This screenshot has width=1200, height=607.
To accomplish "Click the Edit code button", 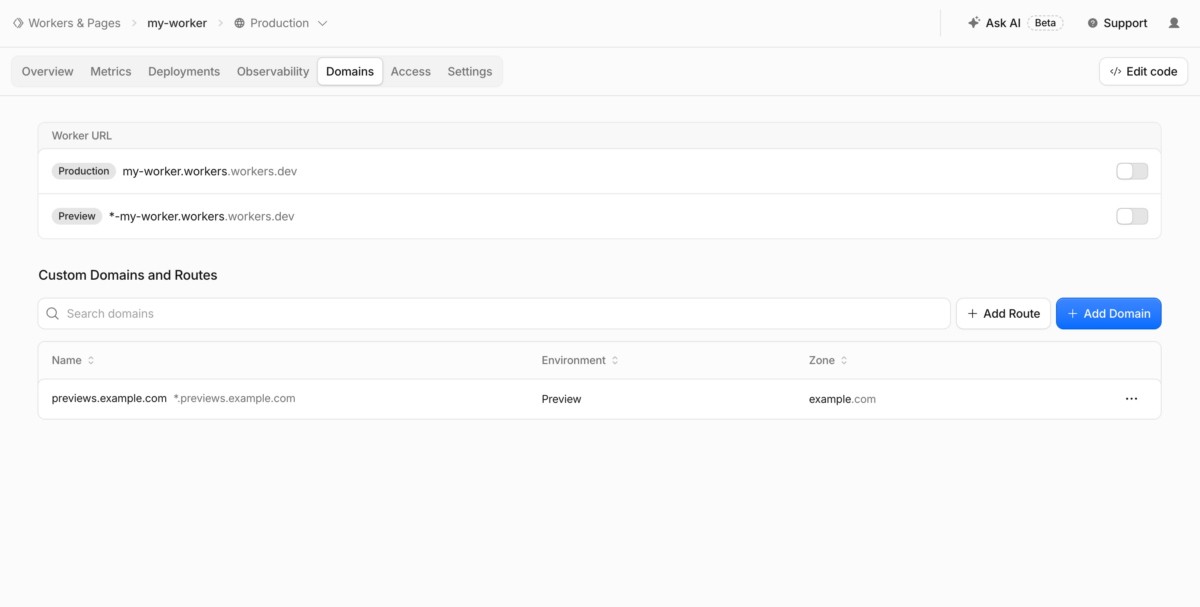I will [1144, 72].
